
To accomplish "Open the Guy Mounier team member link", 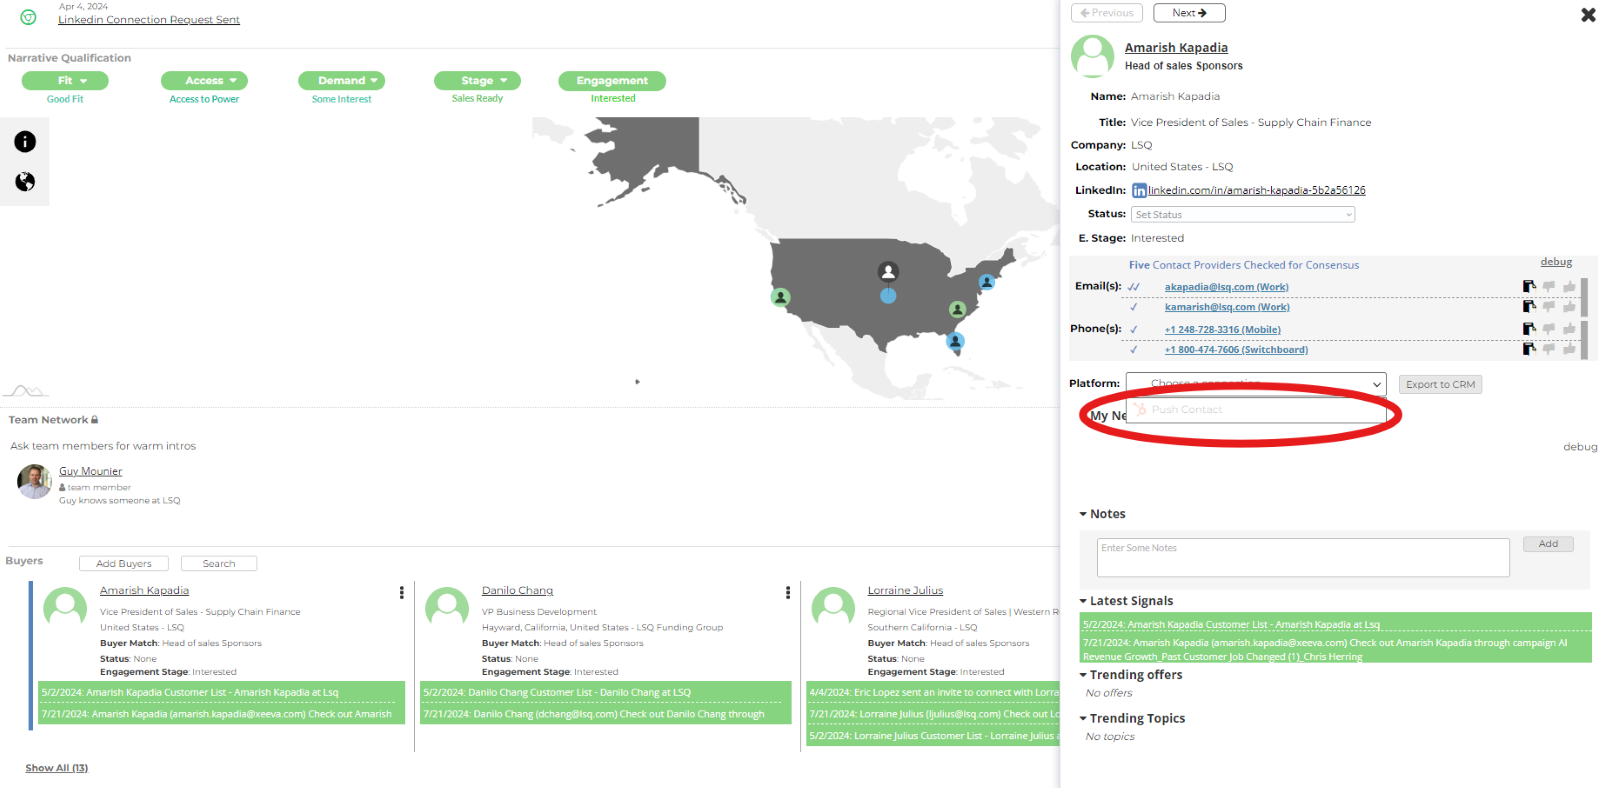I will pyautogui.click(x=90, y=471).
